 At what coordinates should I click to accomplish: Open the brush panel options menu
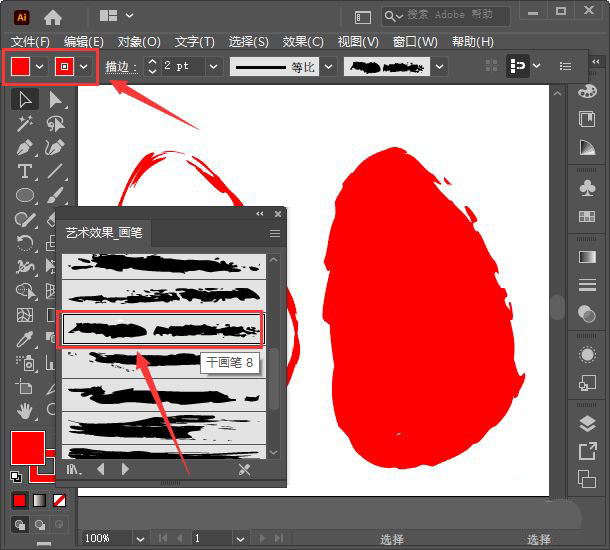[275, 233]
